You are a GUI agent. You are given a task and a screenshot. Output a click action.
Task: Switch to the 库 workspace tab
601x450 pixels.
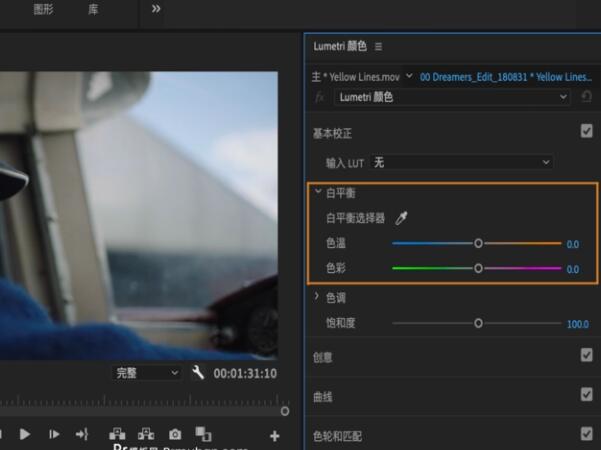coord(93,9)
